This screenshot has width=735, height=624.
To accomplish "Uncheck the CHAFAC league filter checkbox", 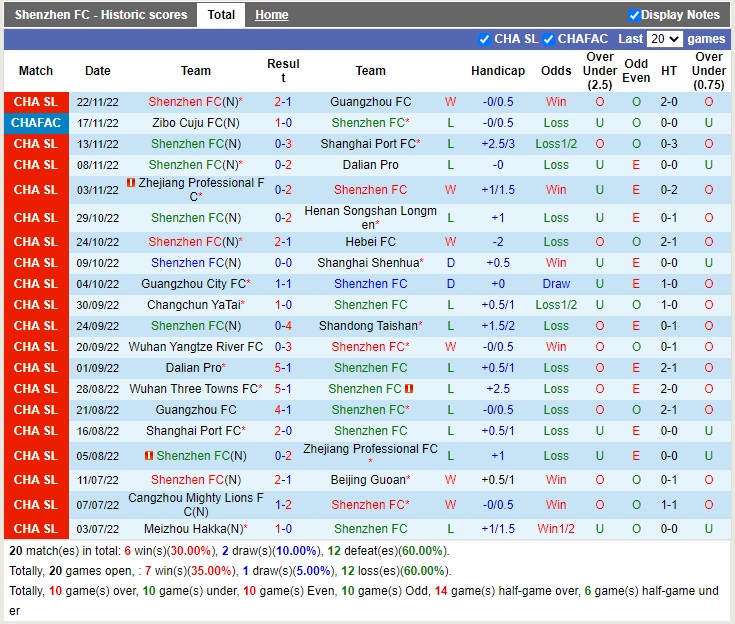I will point(548,39).
